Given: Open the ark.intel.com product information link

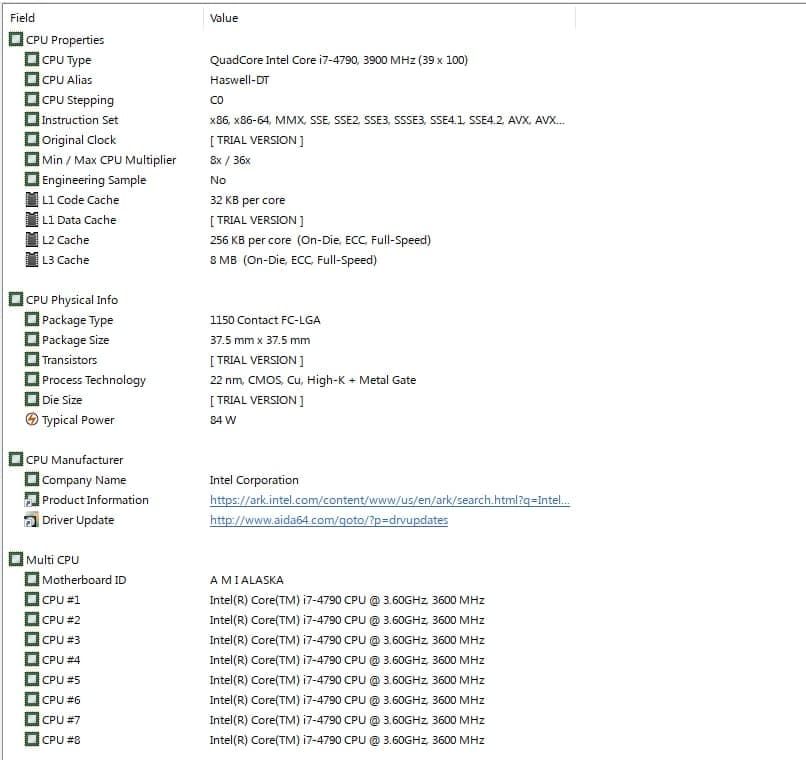Looking at the screenshot, I should tap(390, 500).
